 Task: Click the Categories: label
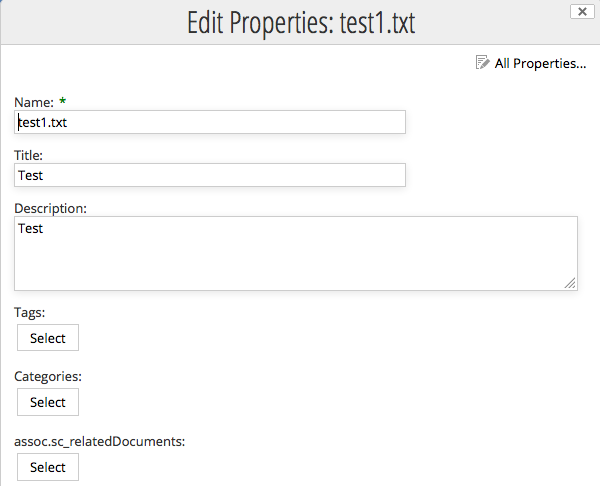(x=48, y=377)
